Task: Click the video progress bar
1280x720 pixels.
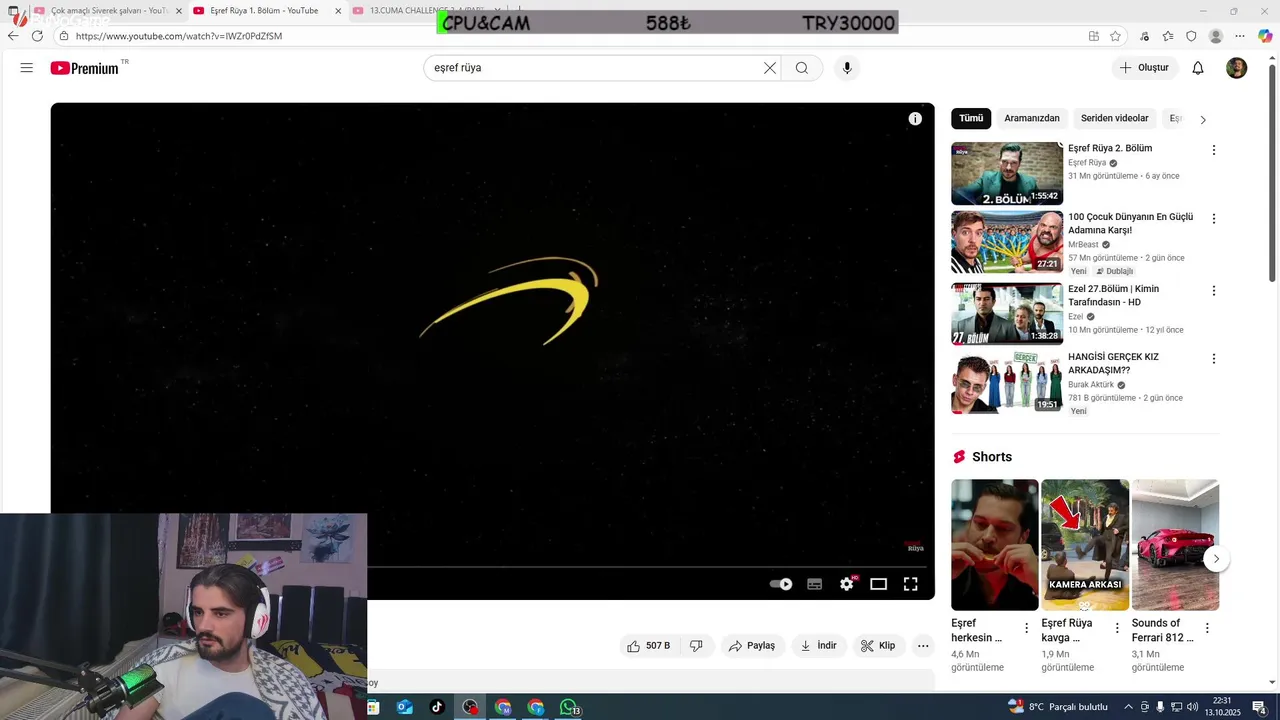Action: [647, 567]
